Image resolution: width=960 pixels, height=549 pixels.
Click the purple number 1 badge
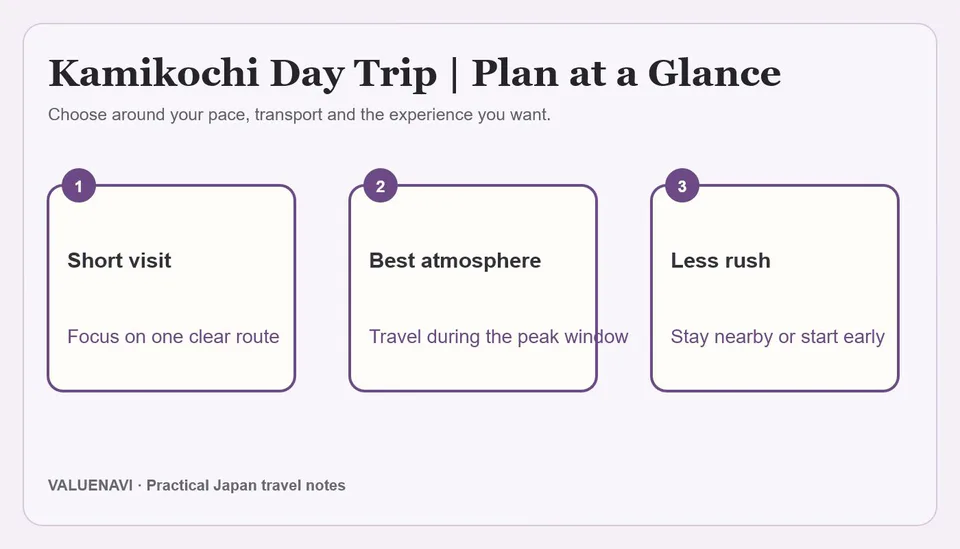(79, 185)
